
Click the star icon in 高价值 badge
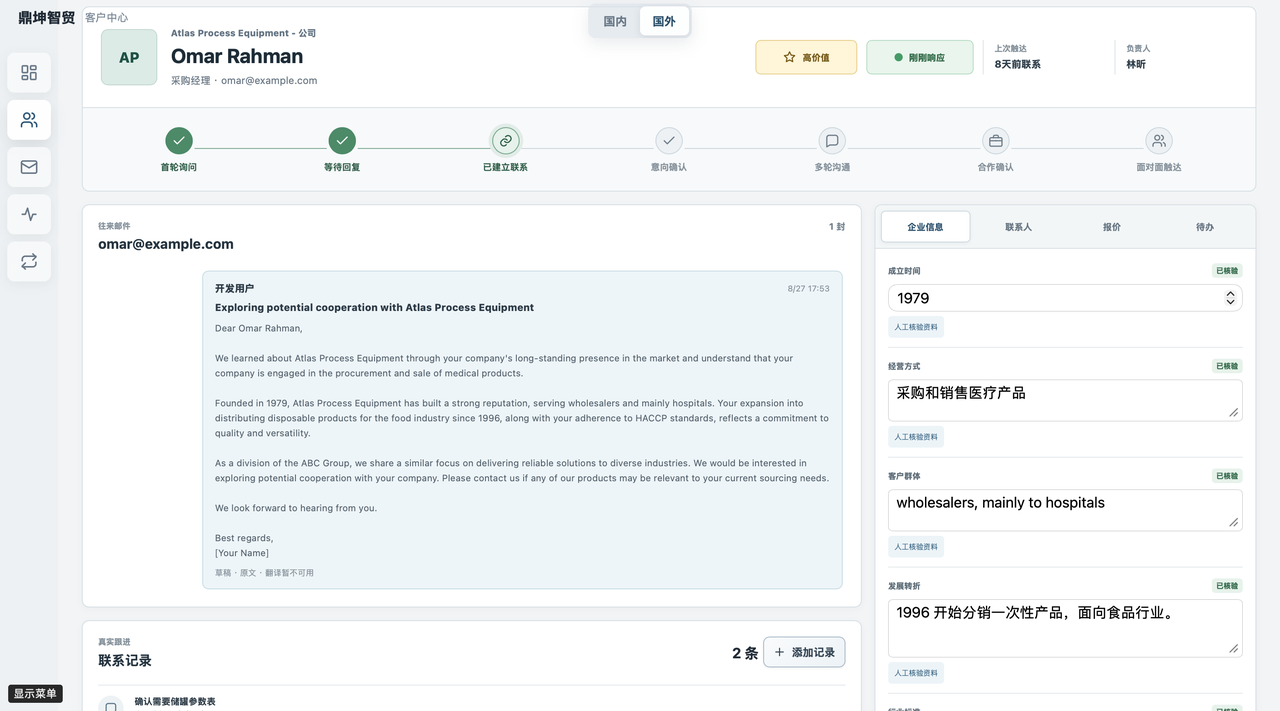tap(789, 58)
